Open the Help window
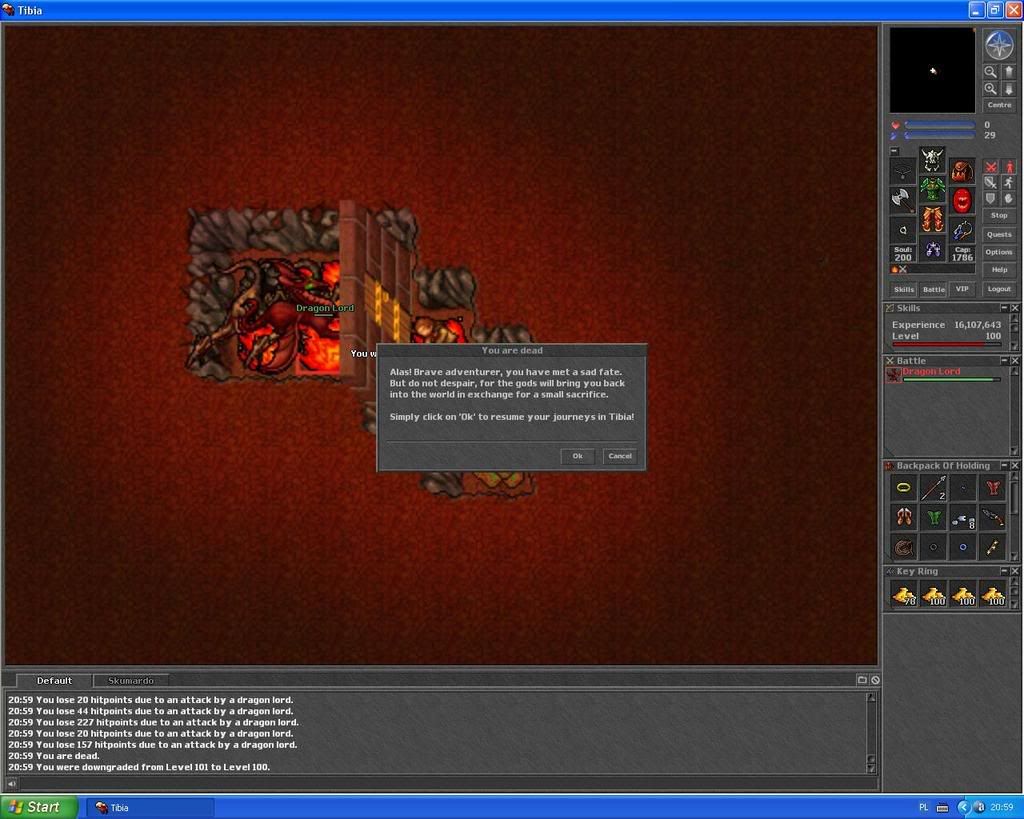This screenshot has height=819, width=1024. point(999,270)
